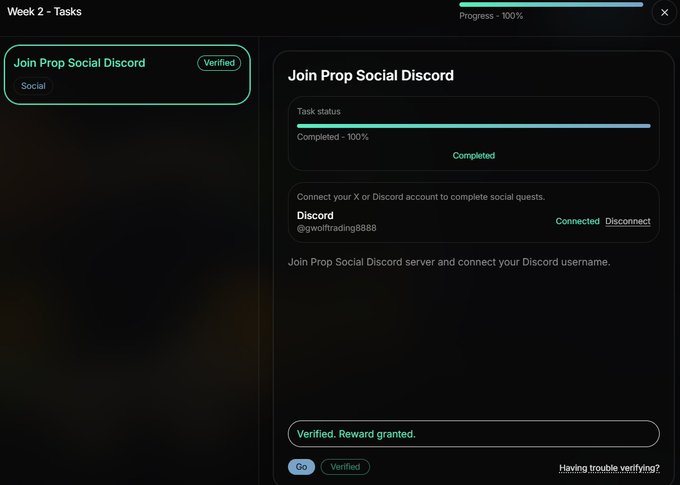Viewport: 680px width, 485px height.
Task: Click the Discord account label
Action: (x=315, y=216)
